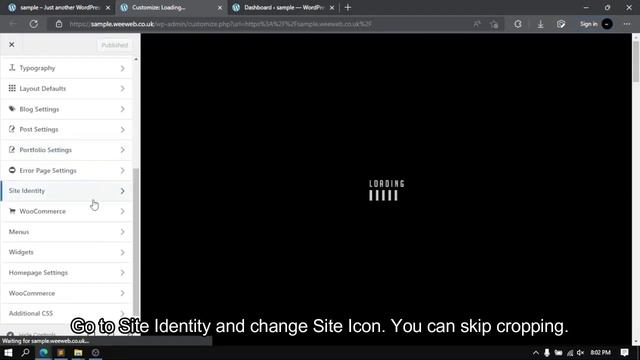Screen dimensions: 640x360
Task: Click the Published button
Action: pyautogui.click(x=115, y=45)
